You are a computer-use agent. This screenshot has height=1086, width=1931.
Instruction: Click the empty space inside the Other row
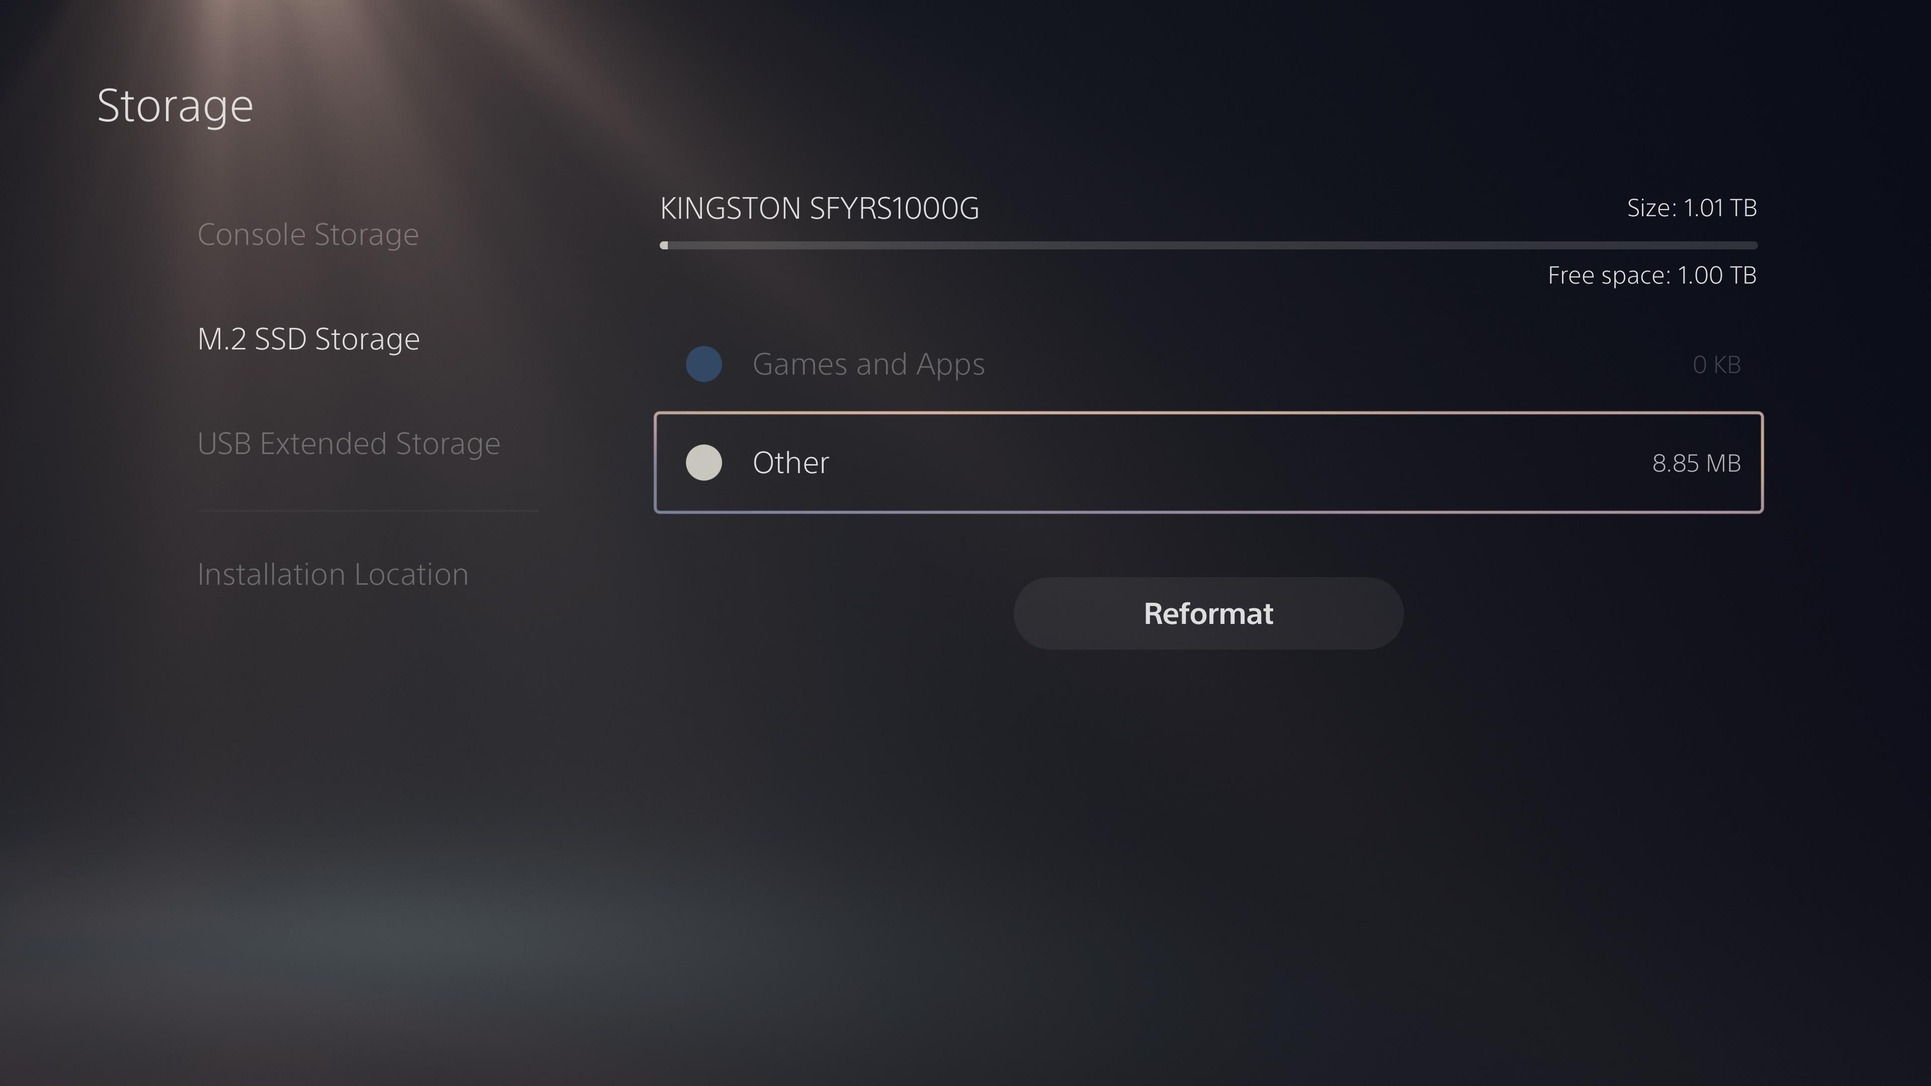coord(1240,462)
